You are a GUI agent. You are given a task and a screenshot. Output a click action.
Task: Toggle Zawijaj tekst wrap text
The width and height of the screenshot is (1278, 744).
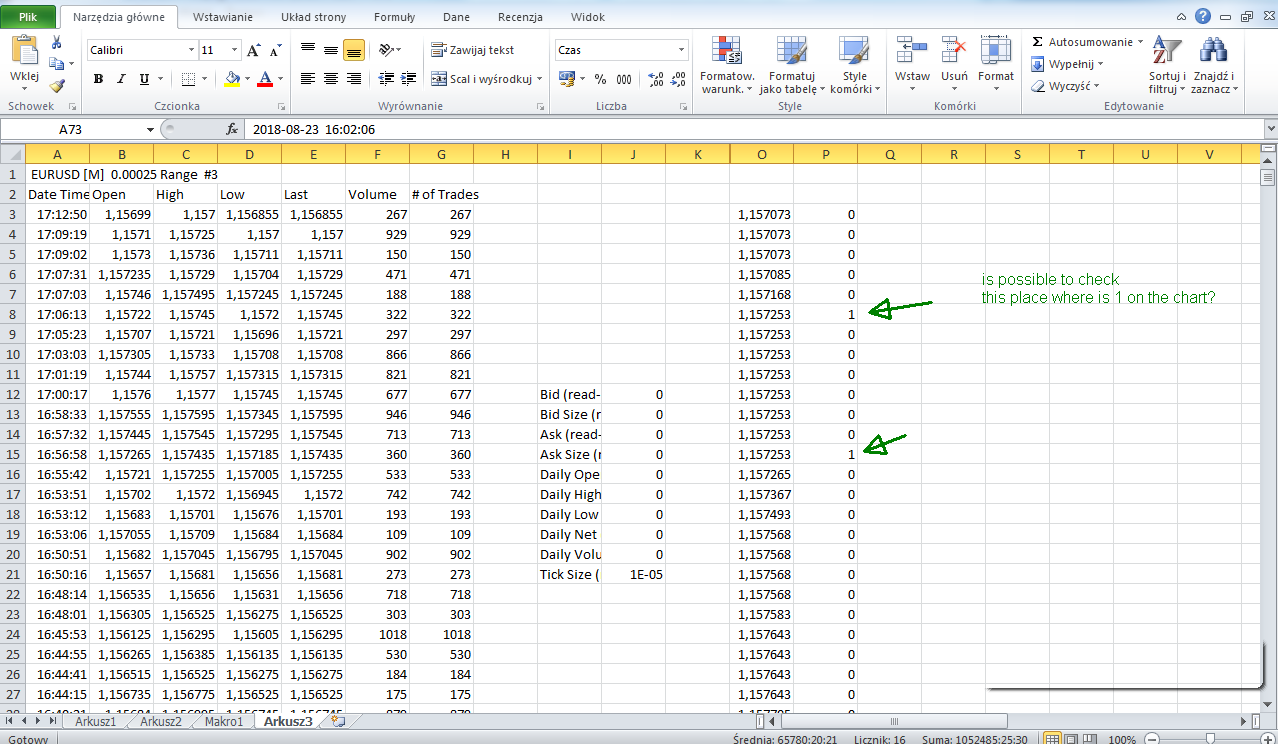pyautogui.click(x=473, y=50)
